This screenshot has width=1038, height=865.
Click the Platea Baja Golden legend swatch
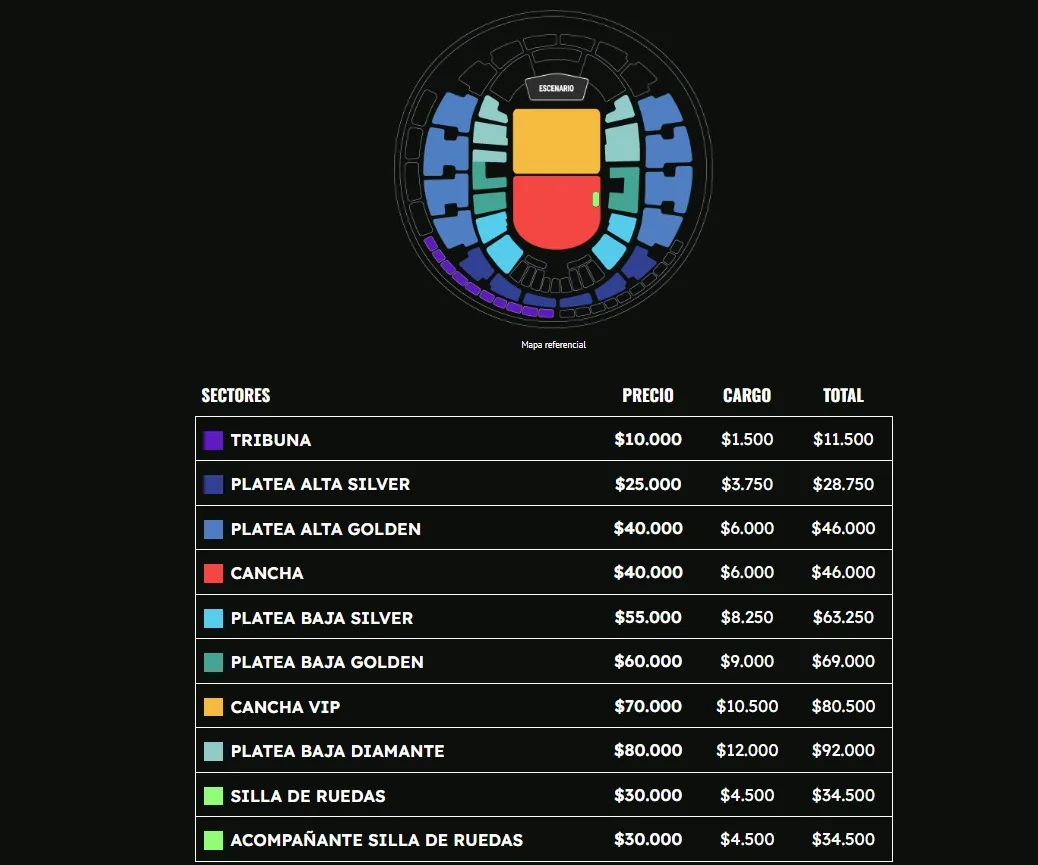[213, 662]
